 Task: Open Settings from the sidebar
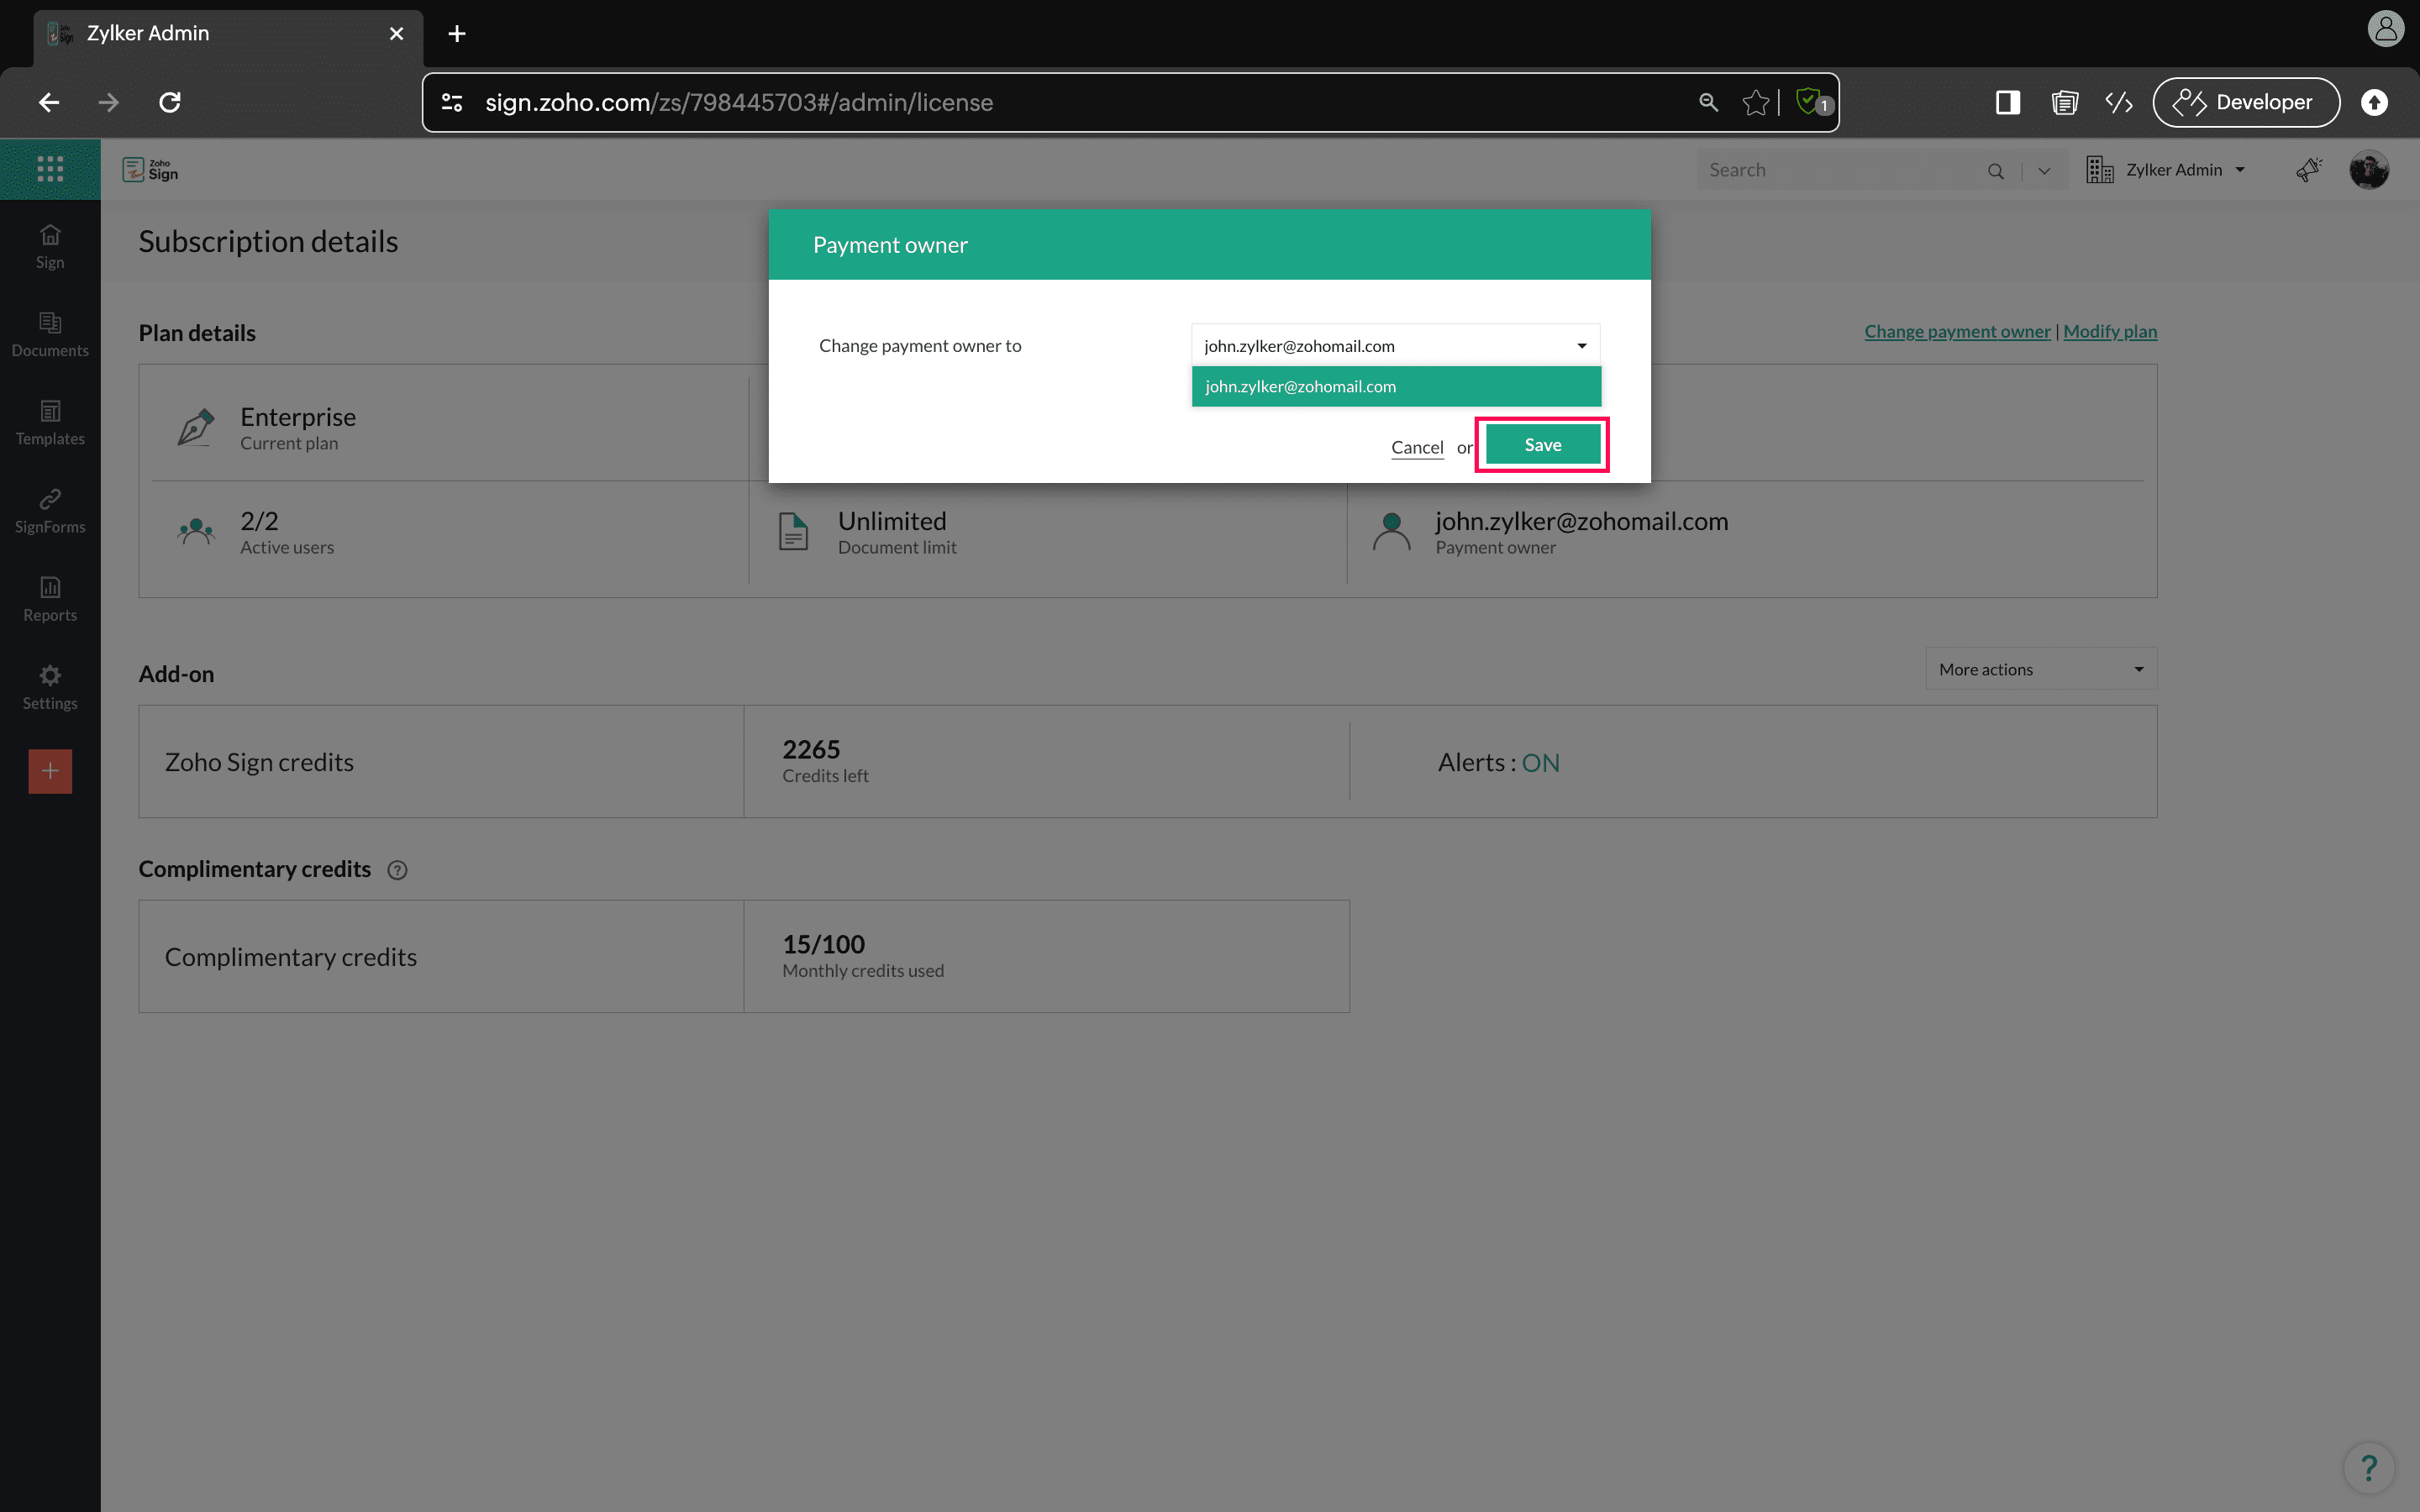click(x=50, y=687)
